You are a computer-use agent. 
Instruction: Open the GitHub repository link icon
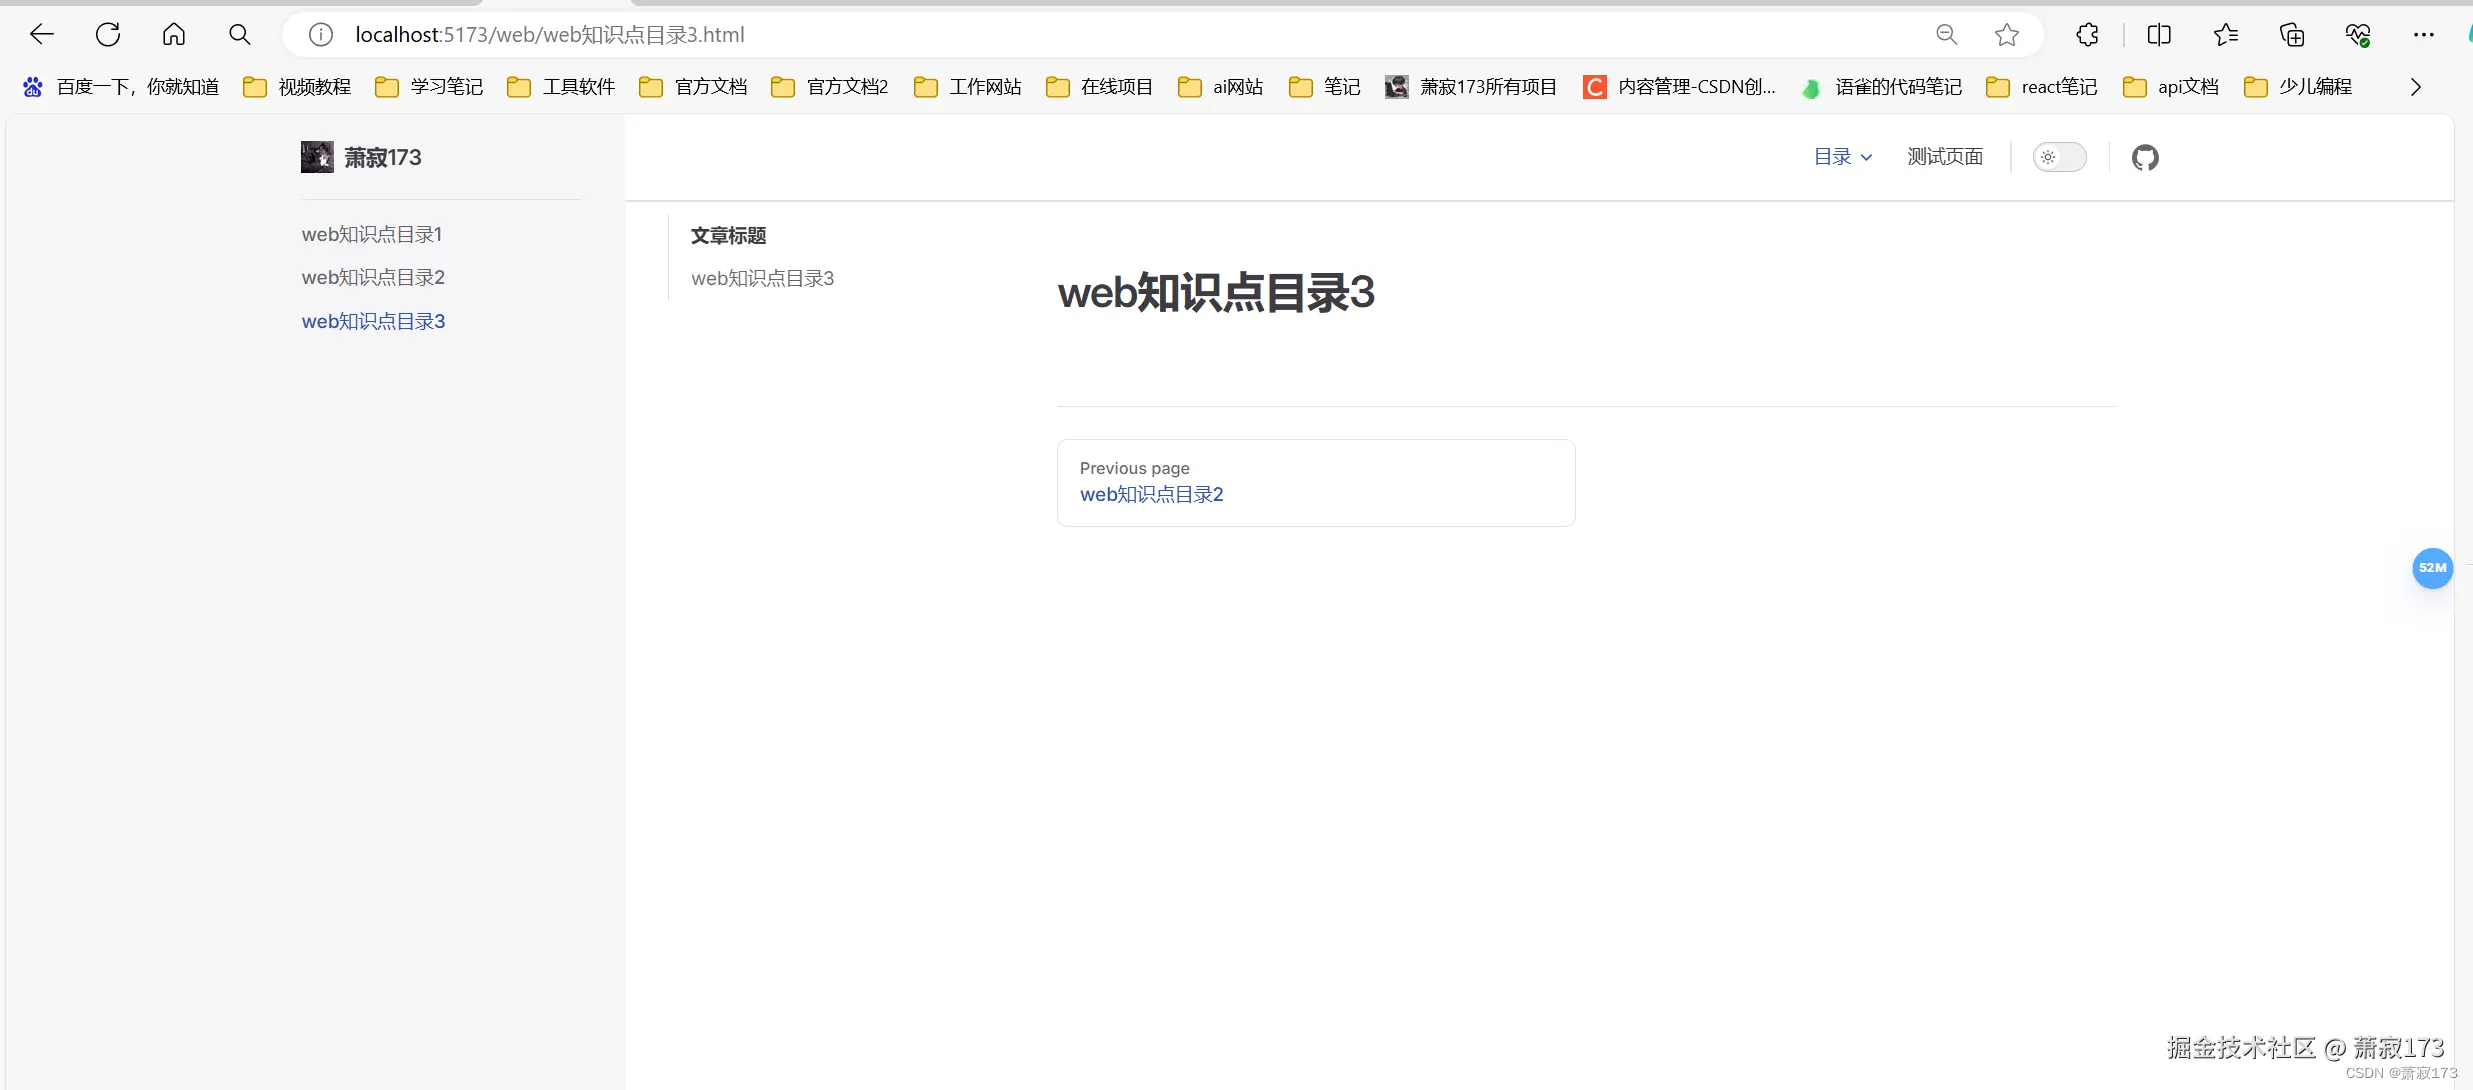click(2146, 157)
